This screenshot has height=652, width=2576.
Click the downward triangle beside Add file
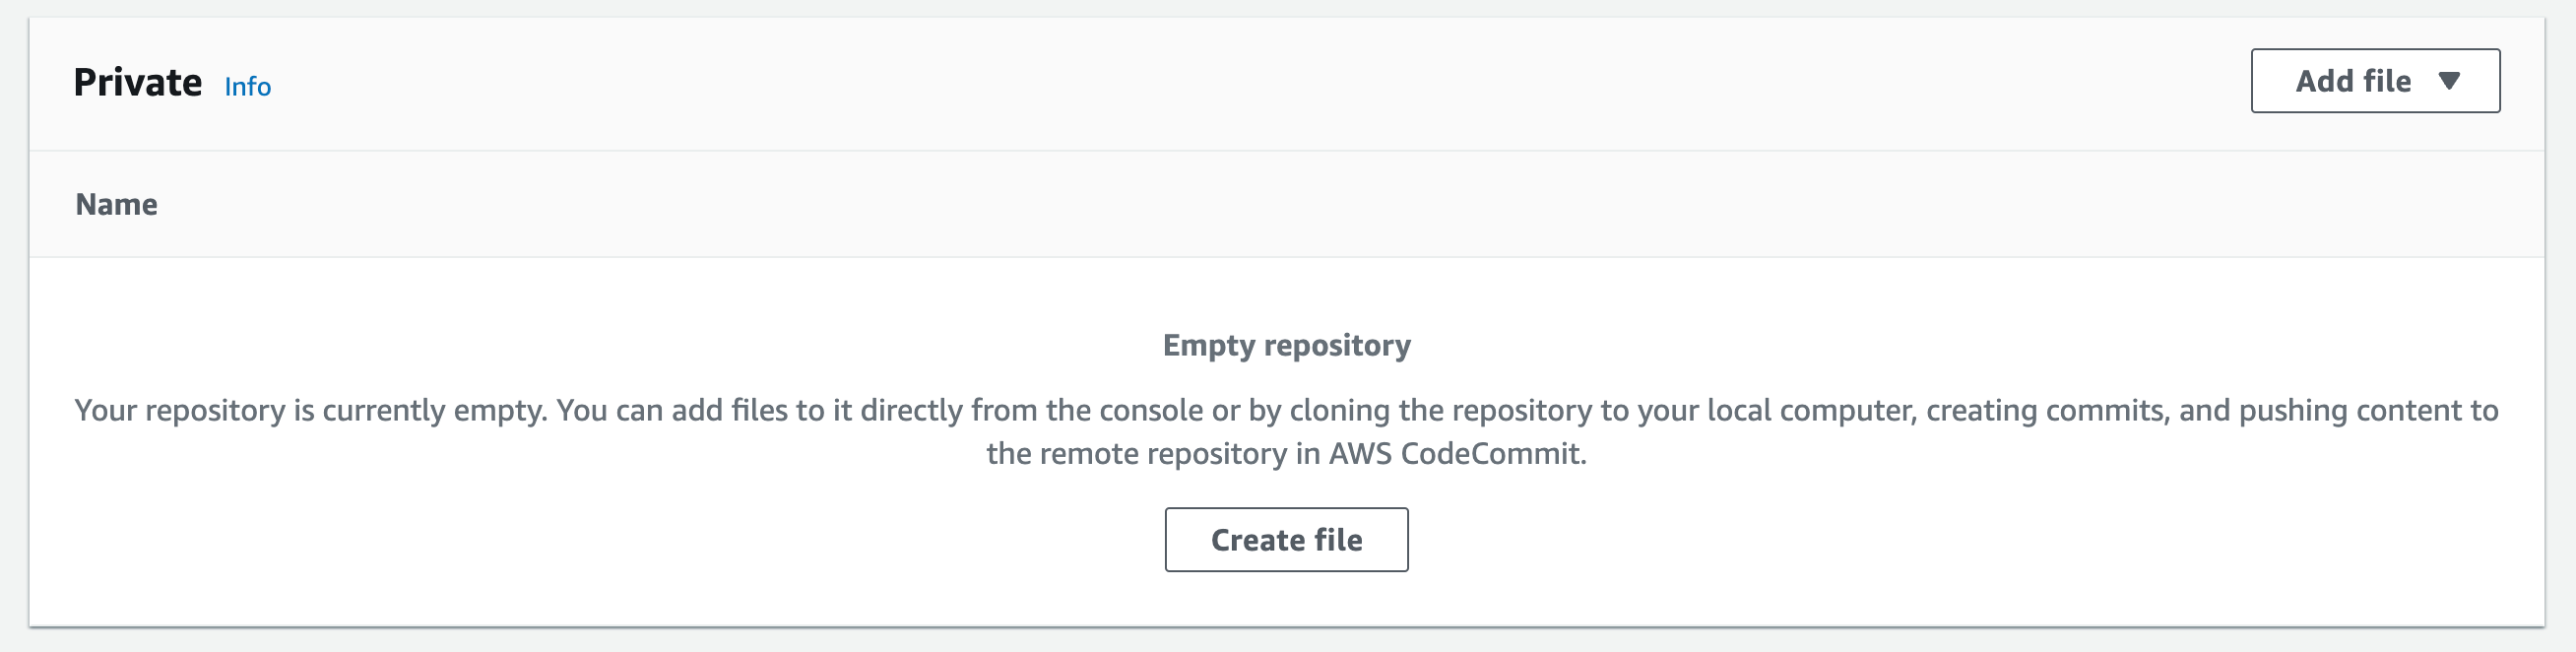pos(2448,81)
